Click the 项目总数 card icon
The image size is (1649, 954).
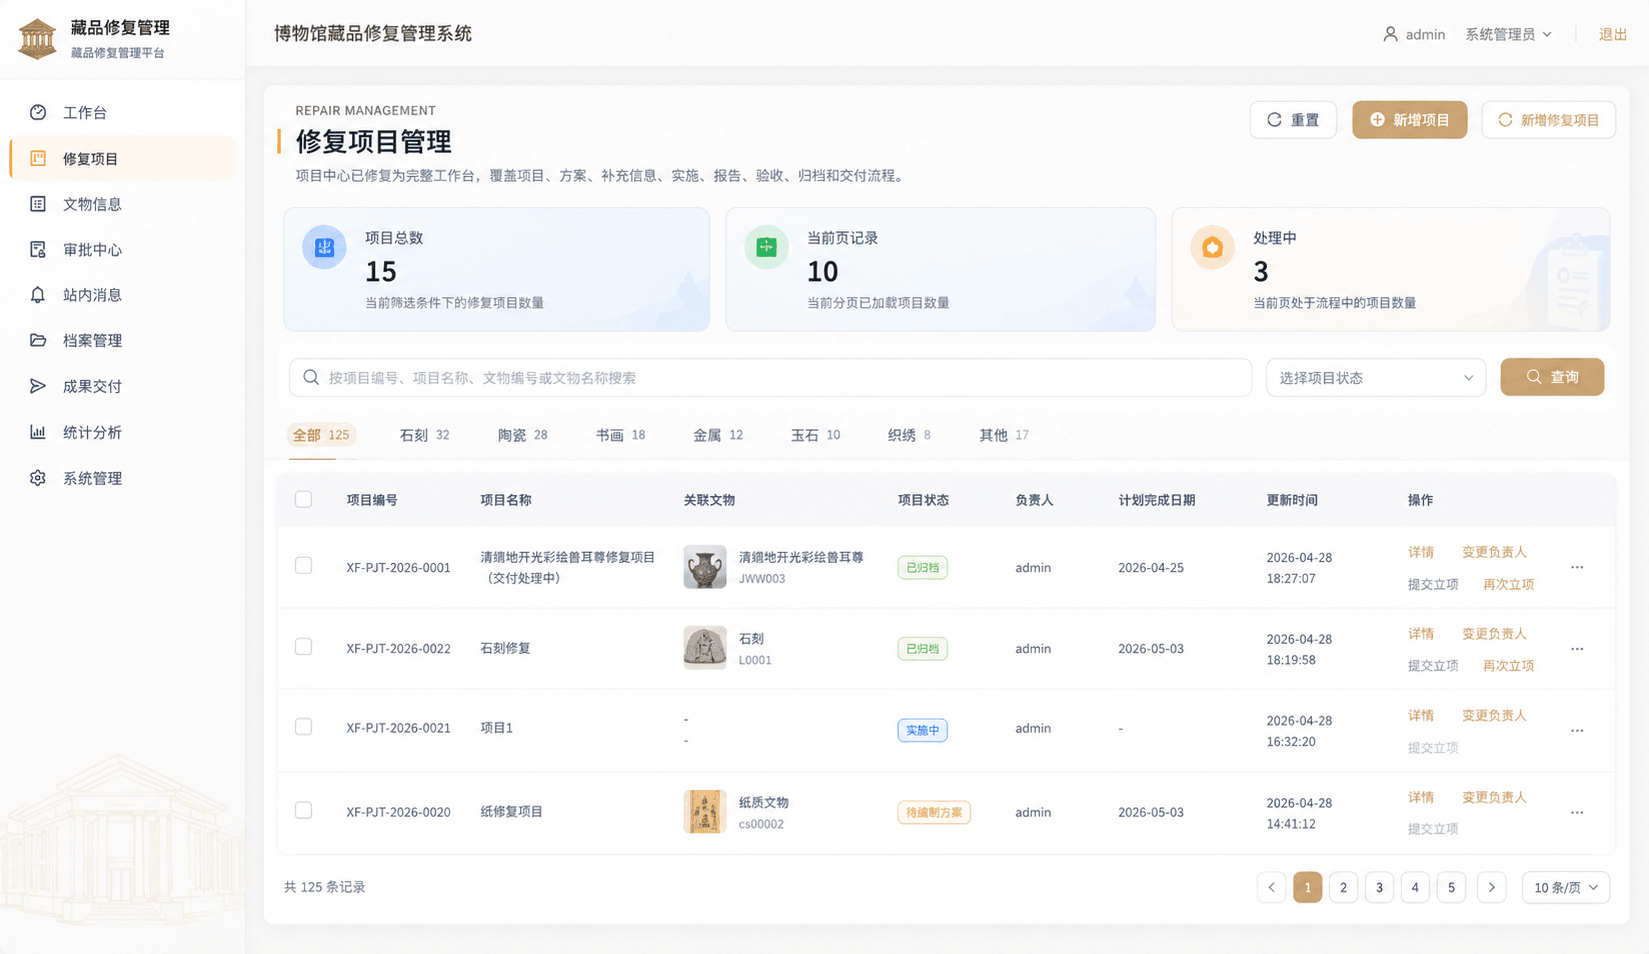click(324, 247)
